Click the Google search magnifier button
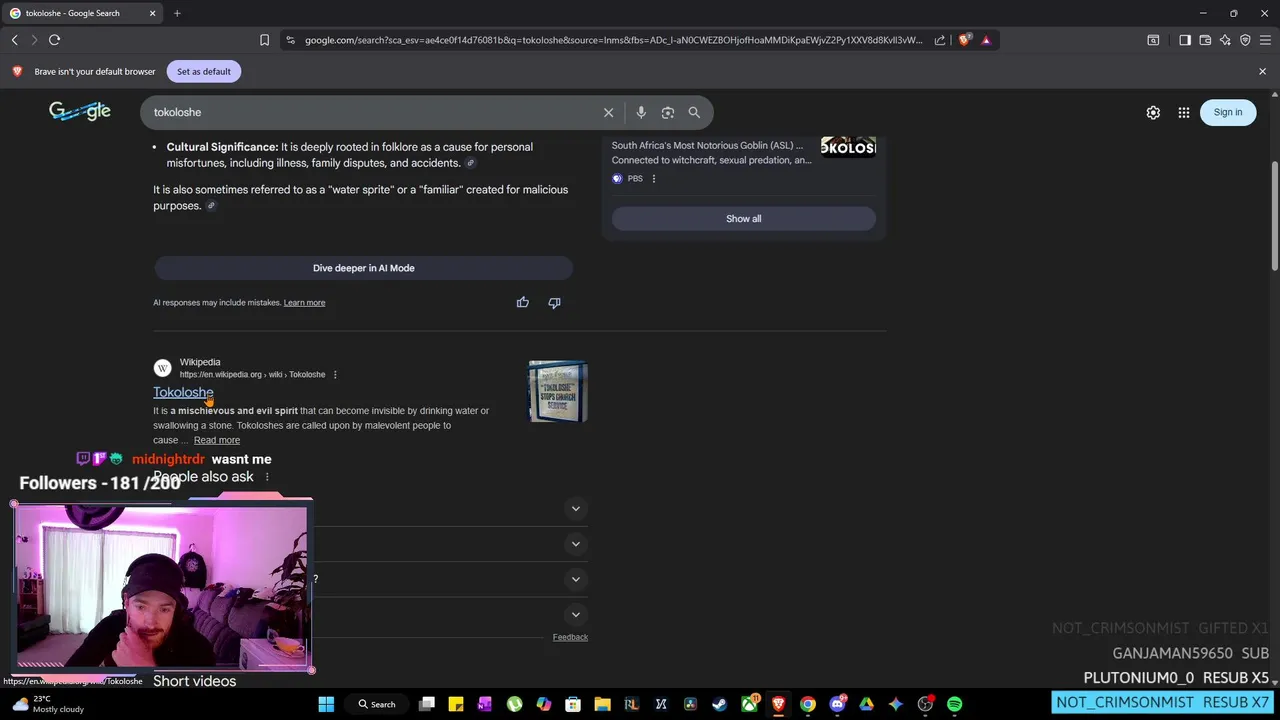This screenshot has width=1280, height=720. [x=694, y=112]
